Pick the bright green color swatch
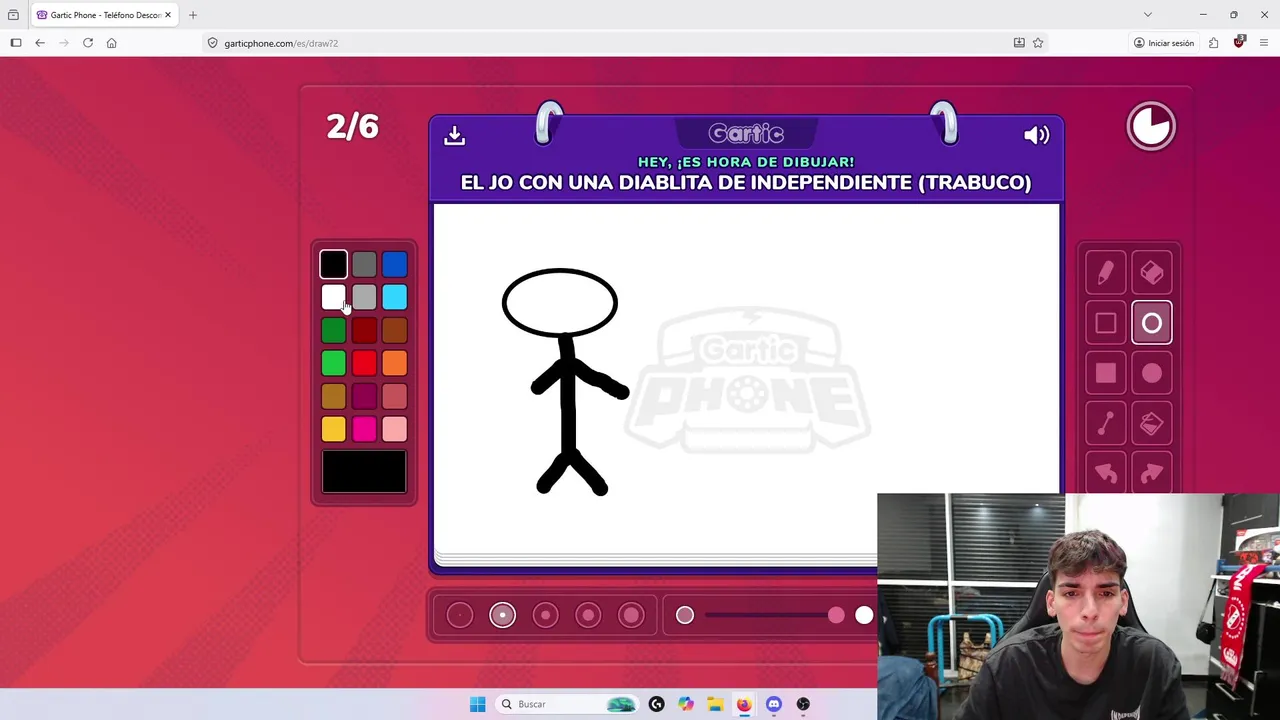This screenshot has width=1280, height=720. point(333,363)
